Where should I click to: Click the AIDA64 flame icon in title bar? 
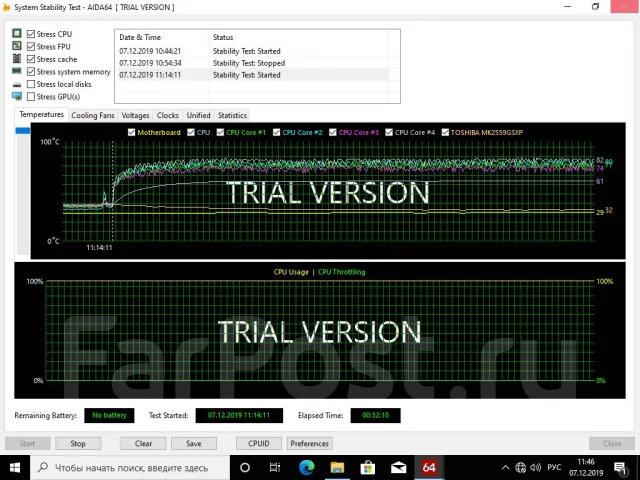[6, 7]
